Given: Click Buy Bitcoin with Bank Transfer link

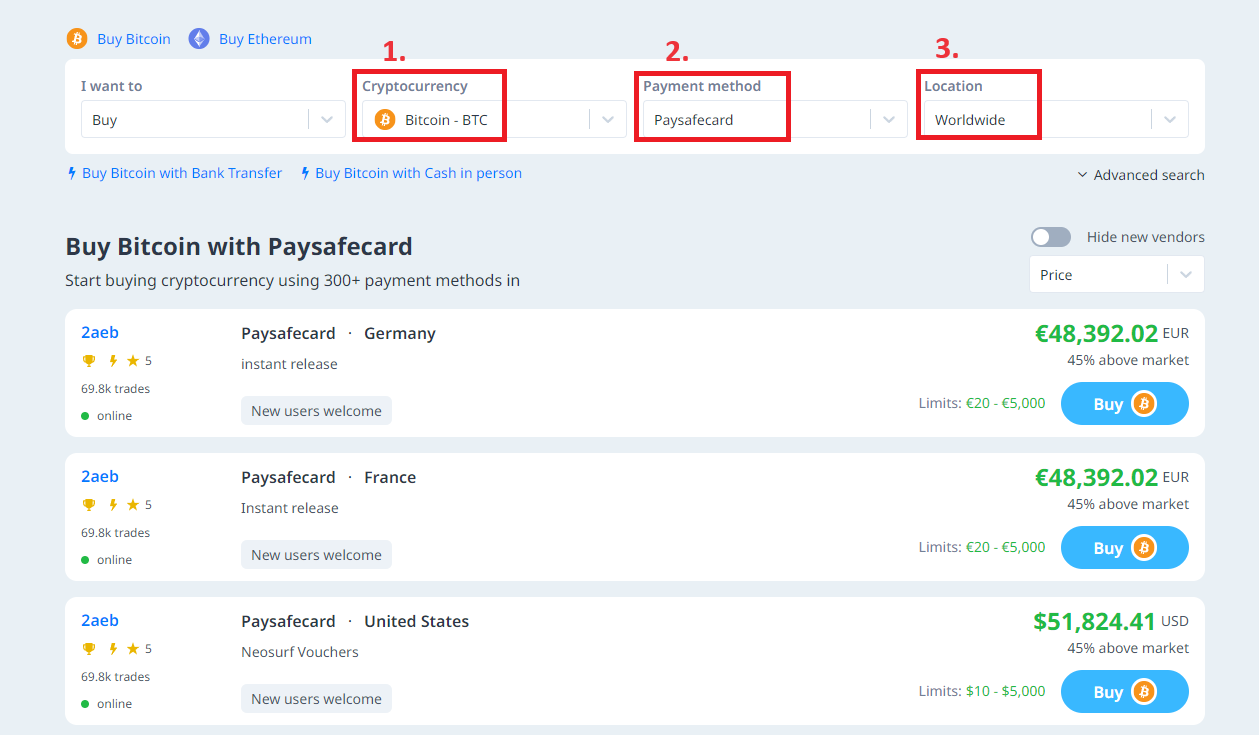Looking at the screenshot, I should (x=182, y=173).
